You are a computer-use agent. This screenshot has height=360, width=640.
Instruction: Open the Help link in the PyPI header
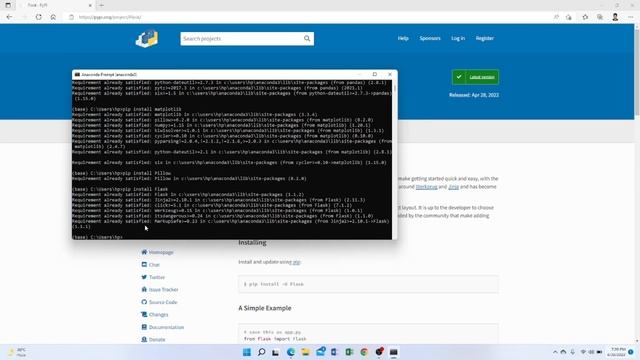[403, 38]
